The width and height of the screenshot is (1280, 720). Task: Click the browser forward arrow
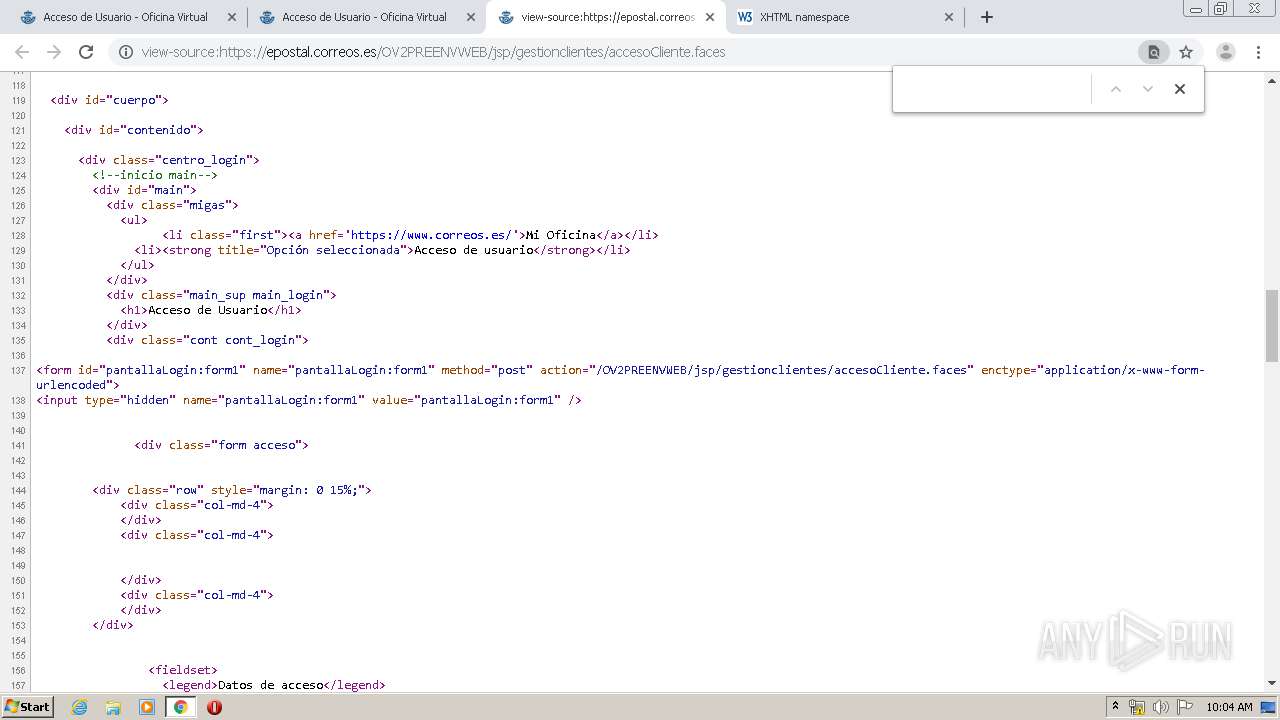click(54, 52)
